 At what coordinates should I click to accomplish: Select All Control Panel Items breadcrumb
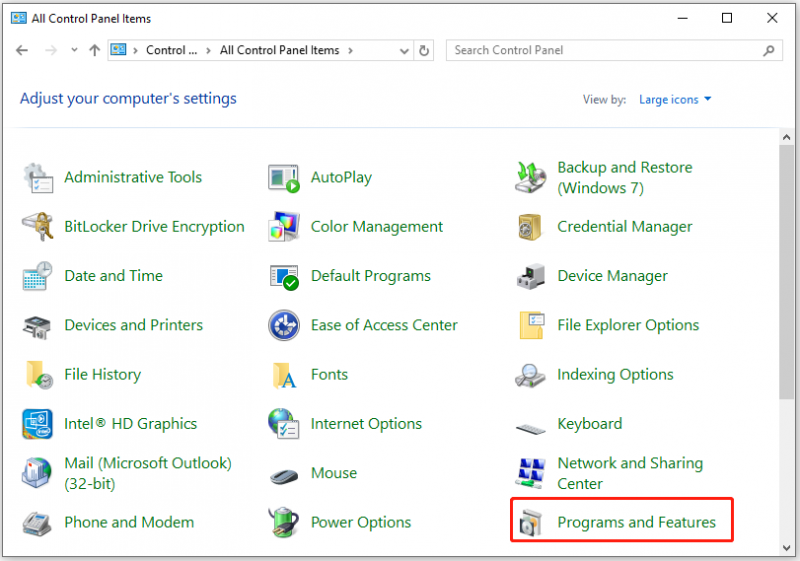click(280, 50)
